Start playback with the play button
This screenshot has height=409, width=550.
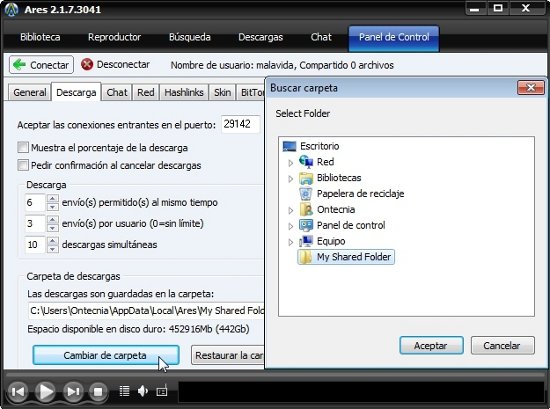pos(46,391)
